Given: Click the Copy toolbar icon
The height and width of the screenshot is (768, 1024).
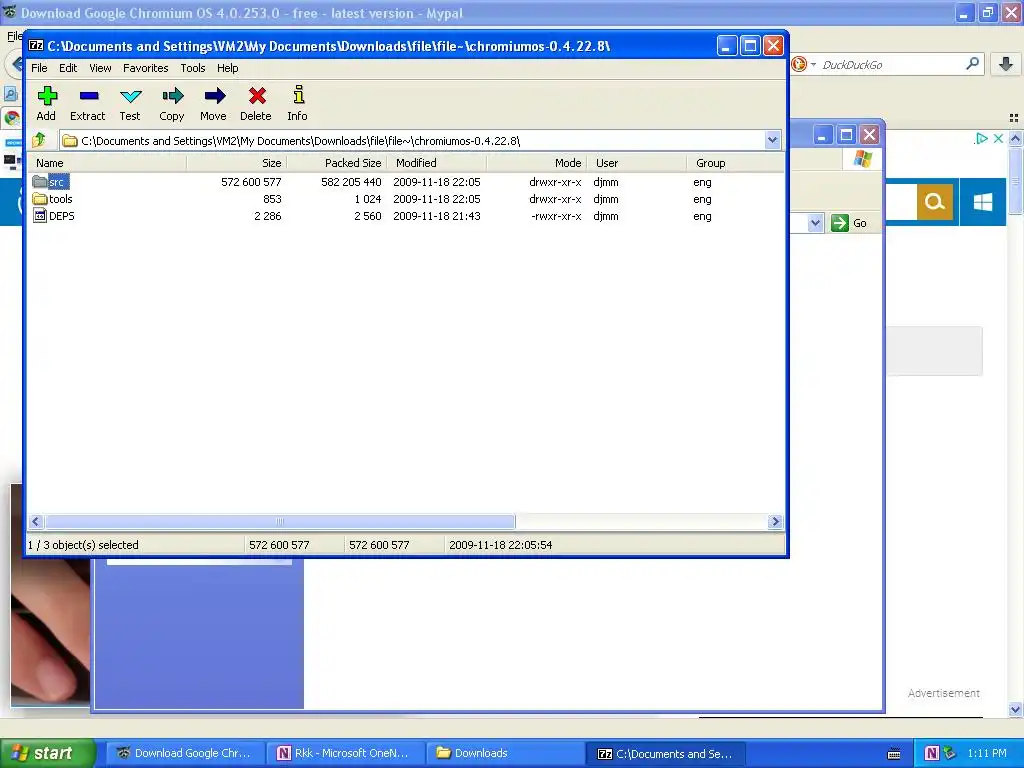Looking at the screenshot, I should (x=173, y=96).
